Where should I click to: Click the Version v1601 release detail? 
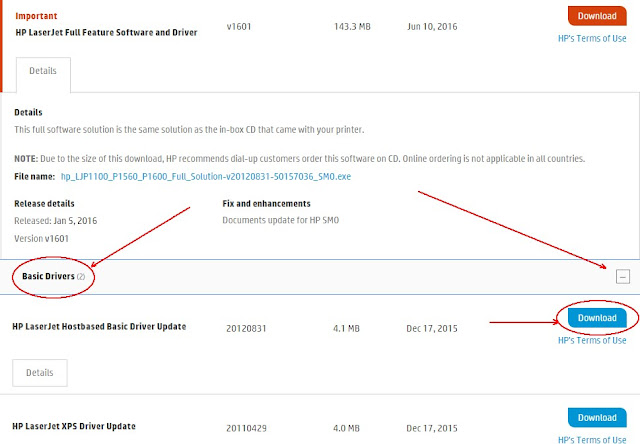[x=41, y=238]
